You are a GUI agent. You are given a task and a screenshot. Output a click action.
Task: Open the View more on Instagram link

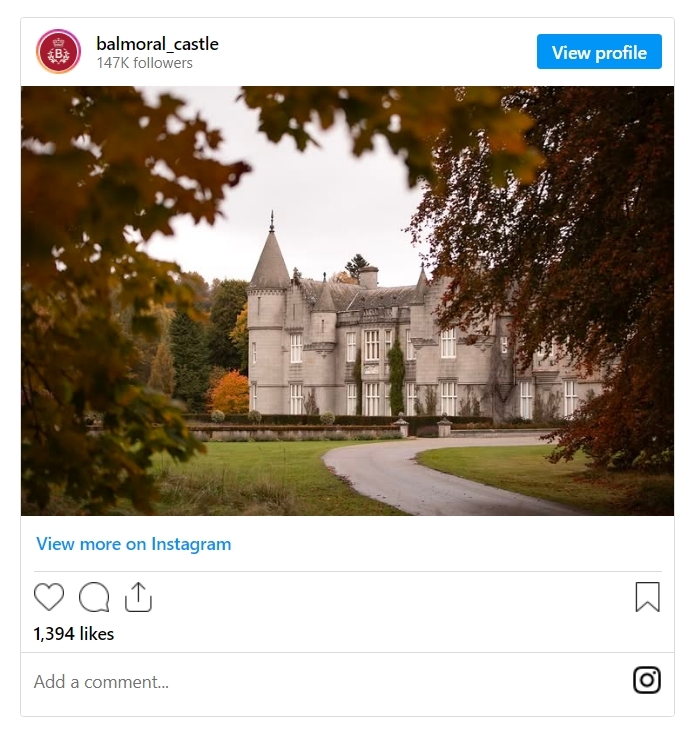point(134,544)
